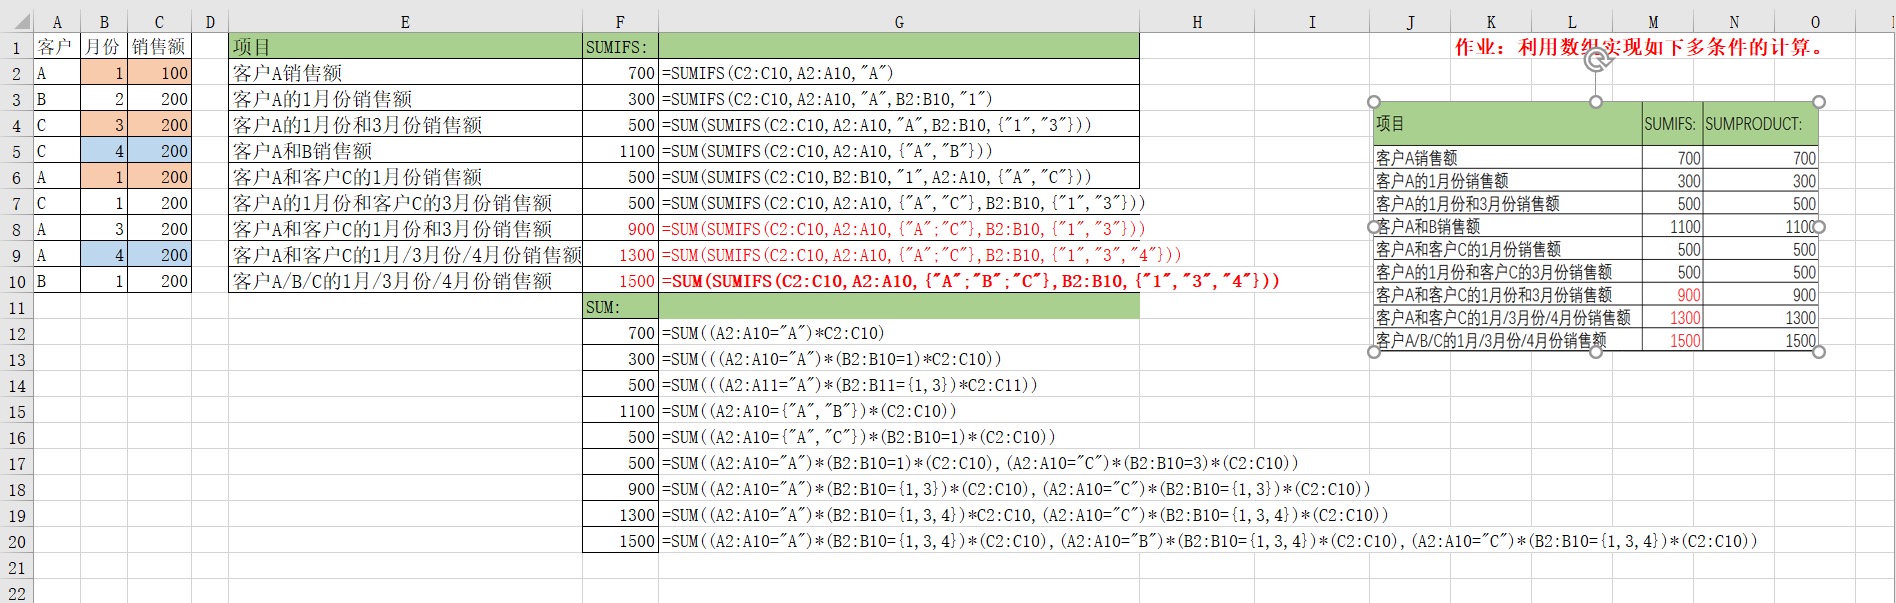Image resolution: width=1896 pixels, height=603 pixels.
Task: Select column G by its header
Action: click(x=899, y=22)
